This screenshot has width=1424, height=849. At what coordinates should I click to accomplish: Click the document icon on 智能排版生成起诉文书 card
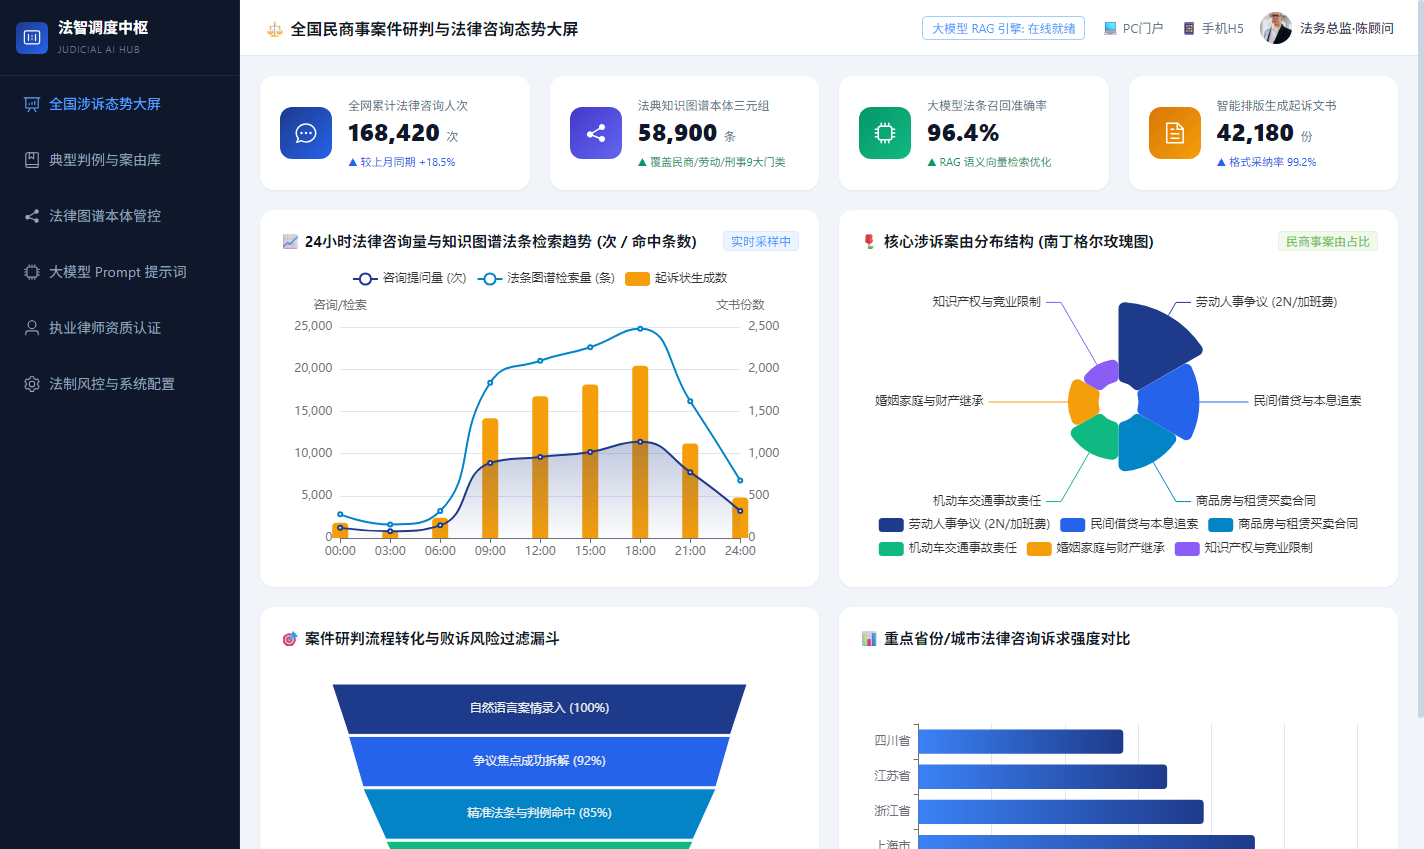(1175, 133)
